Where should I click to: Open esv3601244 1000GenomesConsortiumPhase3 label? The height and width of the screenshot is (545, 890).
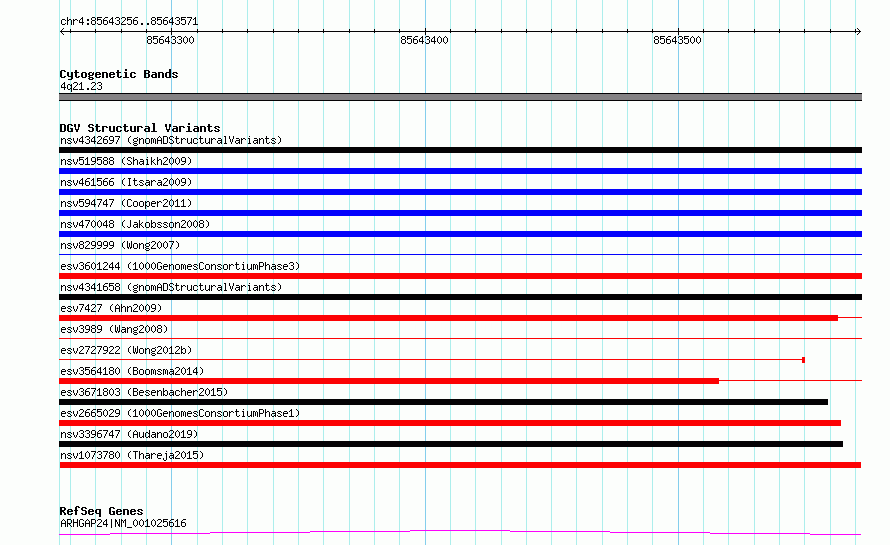tap(180, 266)
